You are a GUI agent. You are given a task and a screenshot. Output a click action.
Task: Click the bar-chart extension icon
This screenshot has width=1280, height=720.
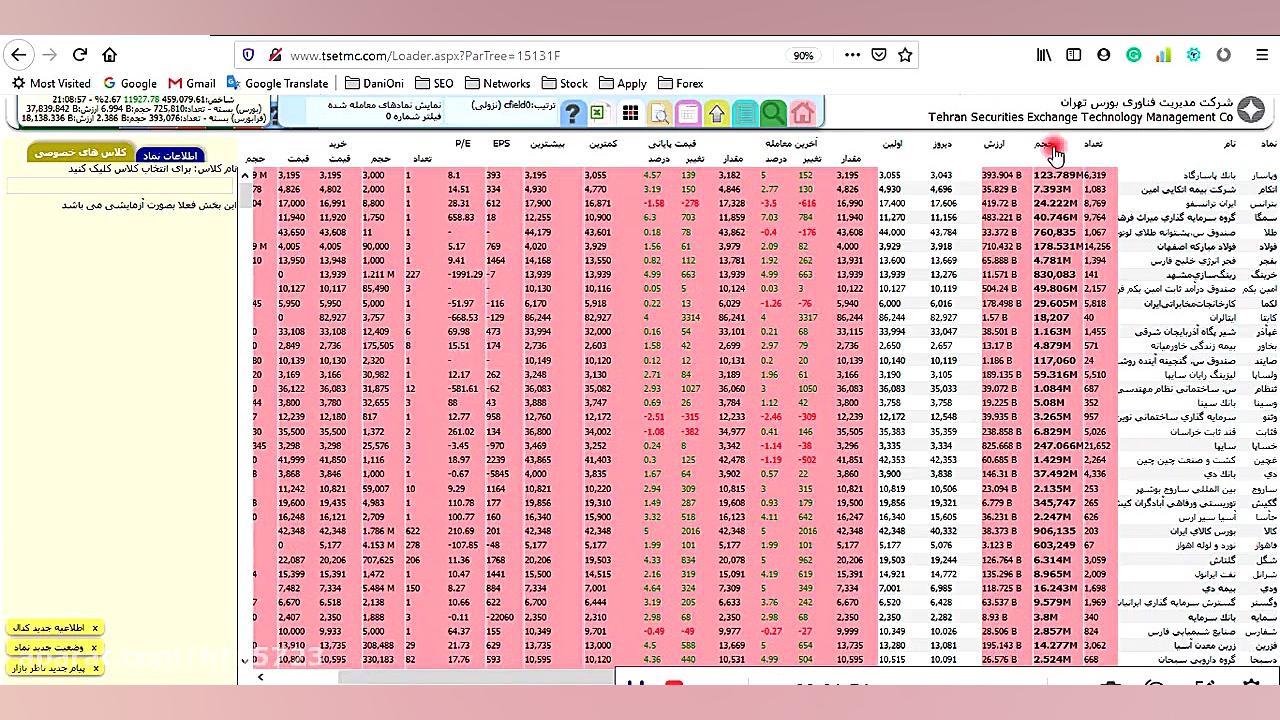point(1163,55)
